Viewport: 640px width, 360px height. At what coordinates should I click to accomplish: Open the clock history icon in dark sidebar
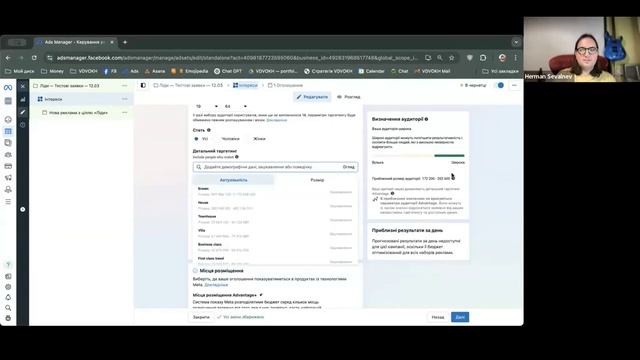23,125
